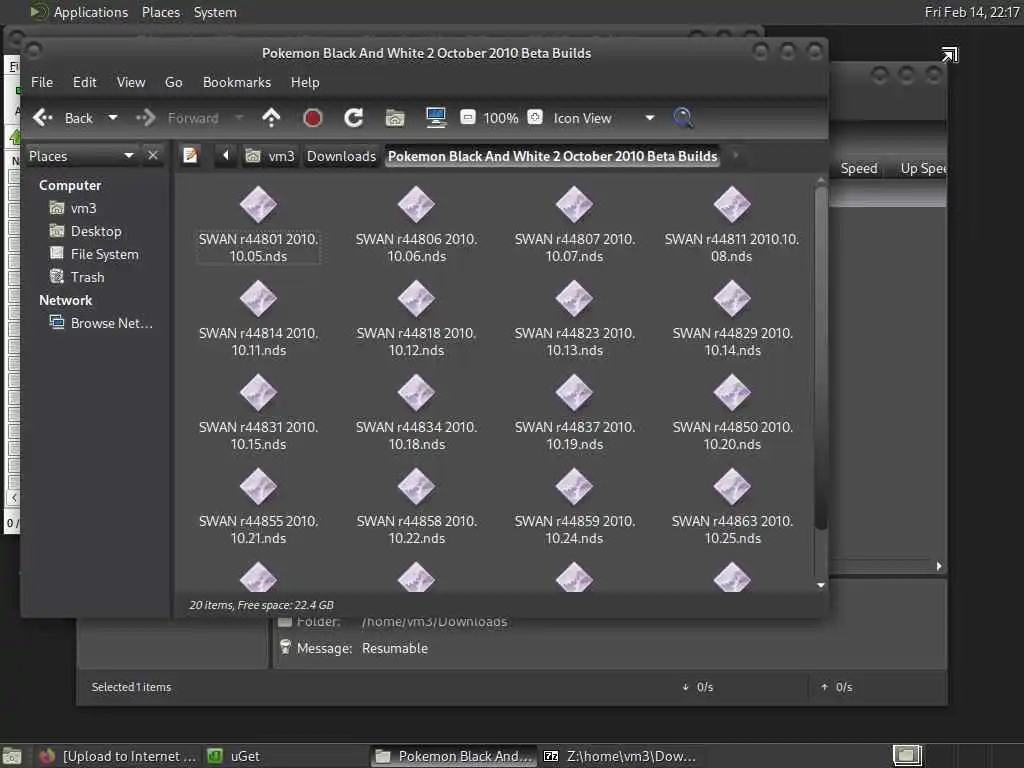
Task: Open the Help menu
Action: (305, 82)
